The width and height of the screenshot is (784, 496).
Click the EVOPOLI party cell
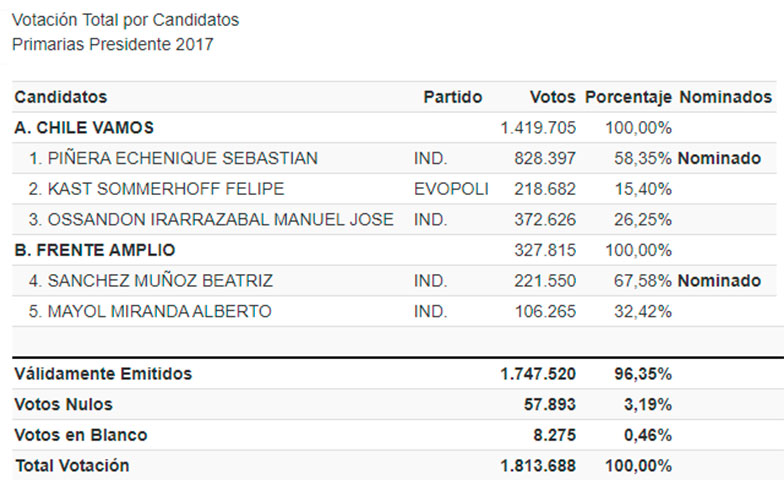[447, 189]
